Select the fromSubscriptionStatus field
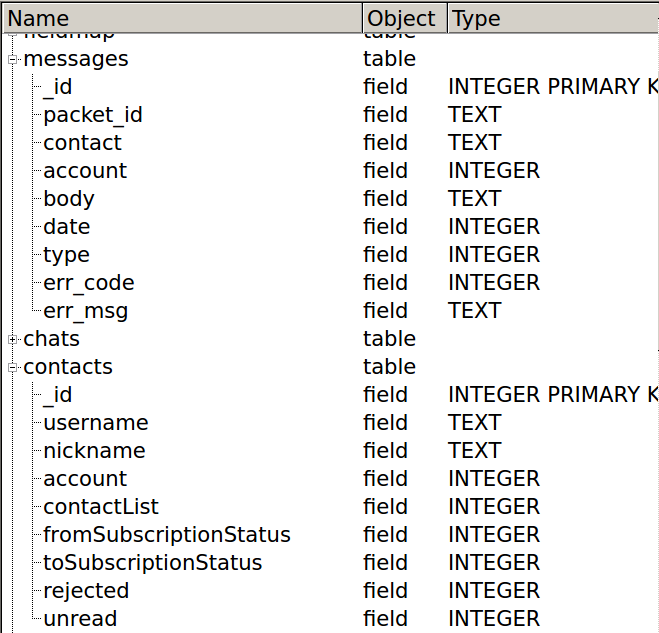 point(167,535)
